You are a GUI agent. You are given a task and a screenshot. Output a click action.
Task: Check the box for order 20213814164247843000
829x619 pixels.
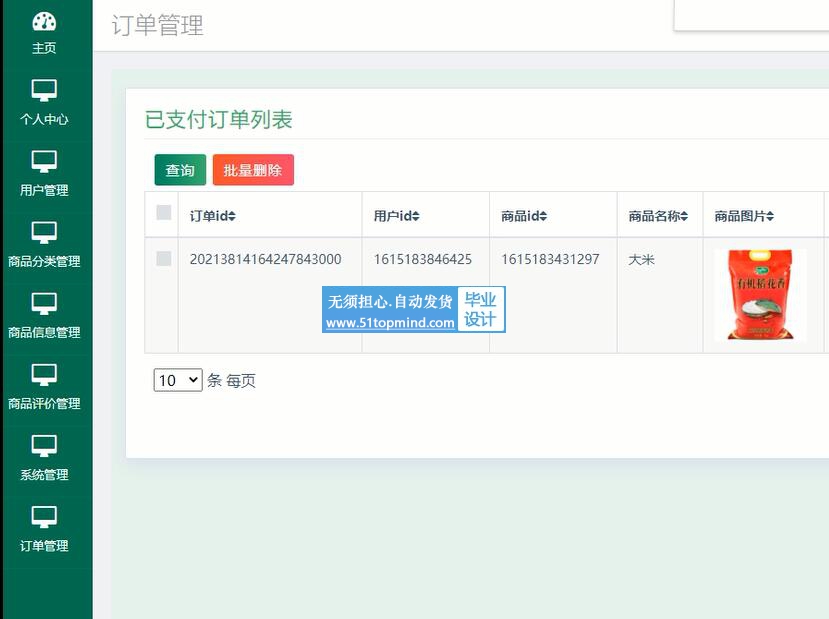[x=164, y=259]
